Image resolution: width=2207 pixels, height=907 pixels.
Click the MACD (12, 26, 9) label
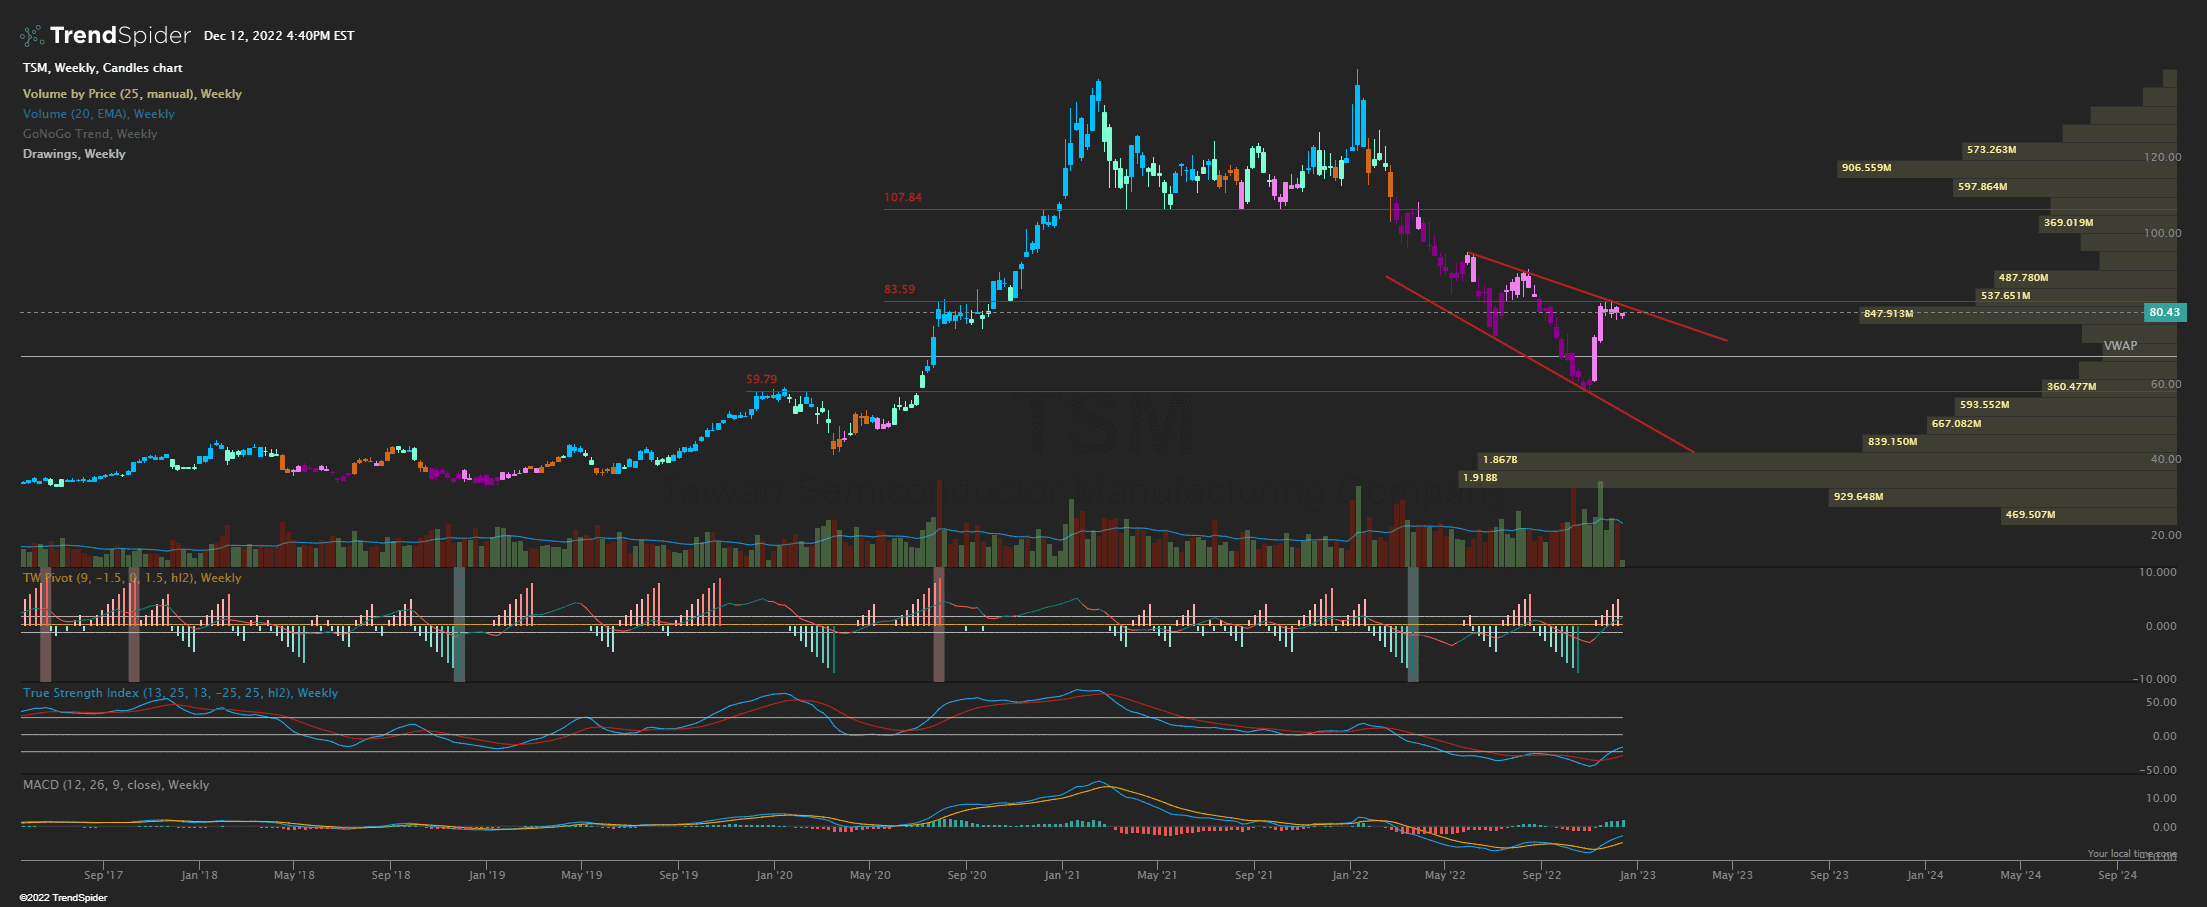[x=114, y=784]
